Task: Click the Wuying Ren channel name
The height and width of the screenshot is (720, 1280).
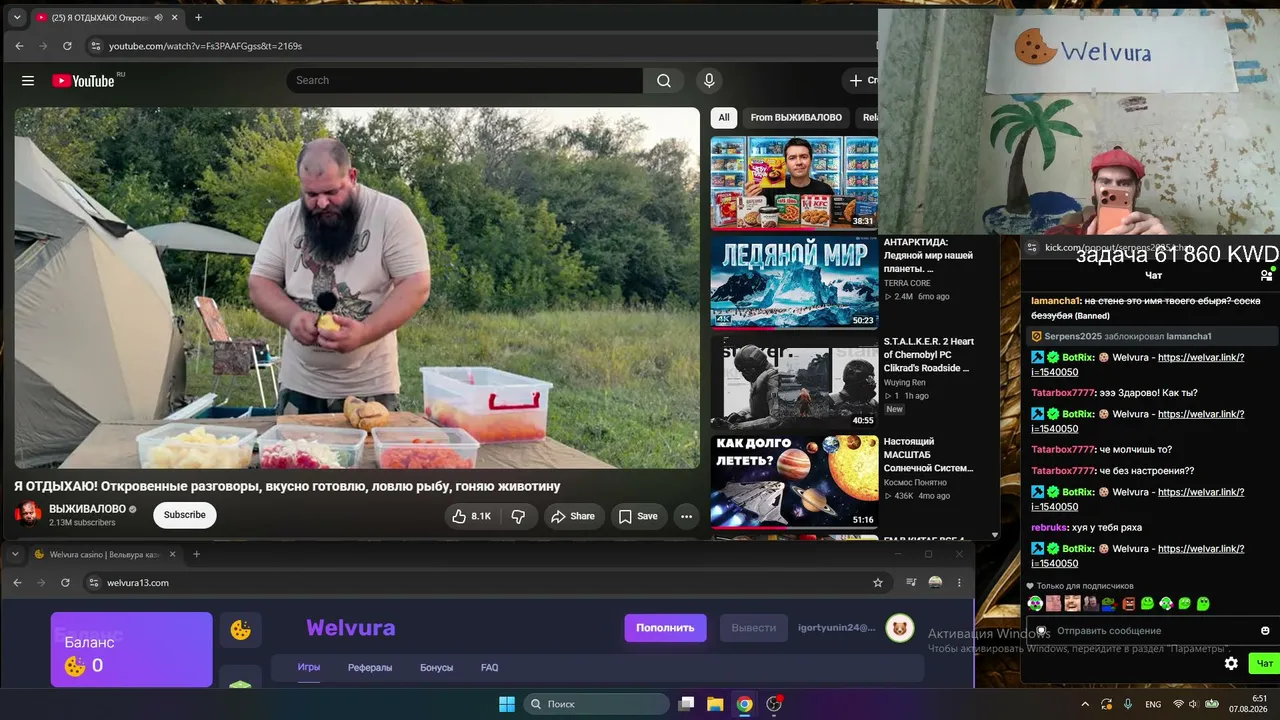Action: (905, 382)
